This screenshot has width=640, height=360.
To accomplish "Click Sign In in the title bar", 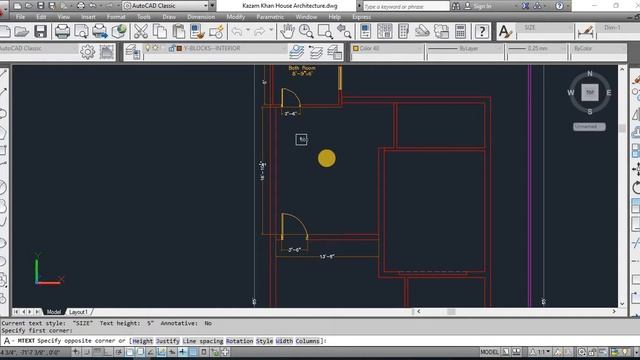I will click(482, 6).
